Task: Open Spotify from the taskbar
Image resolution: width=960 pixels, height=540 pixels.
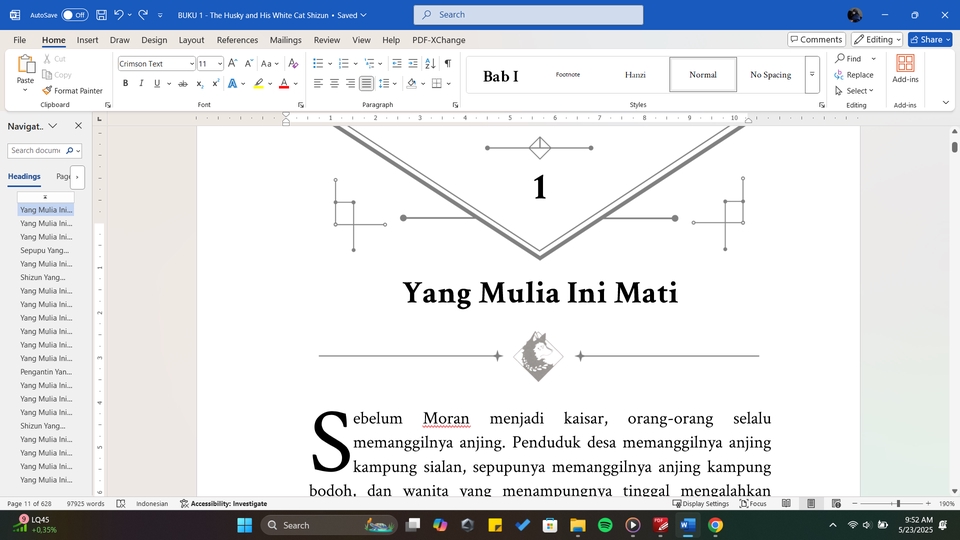Action: (605, 525)
